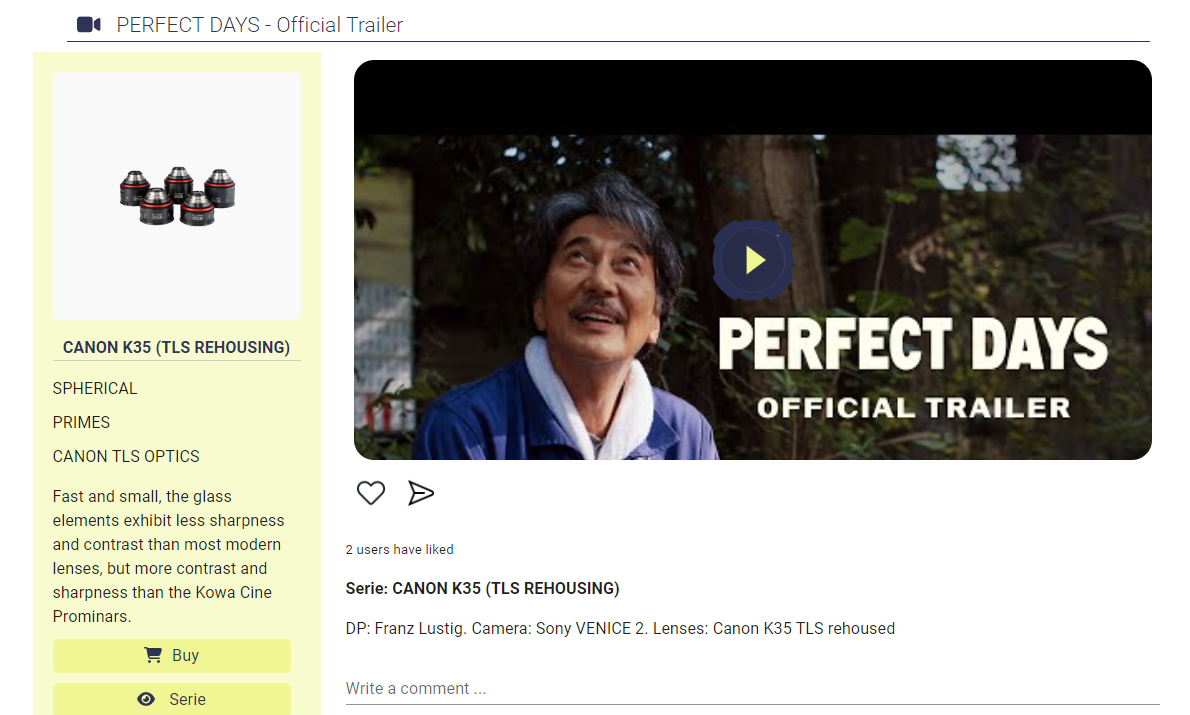This screenshot has width=1190, height=715.
Task: Share video using paper plane icon
Action: pos(420,493)
